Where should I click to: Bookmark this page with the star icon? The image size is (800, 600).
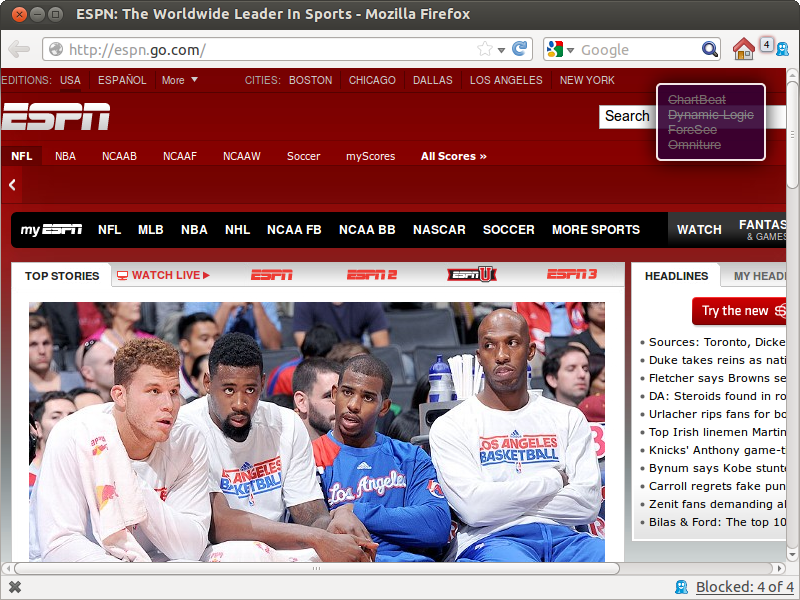pos(485,49)
